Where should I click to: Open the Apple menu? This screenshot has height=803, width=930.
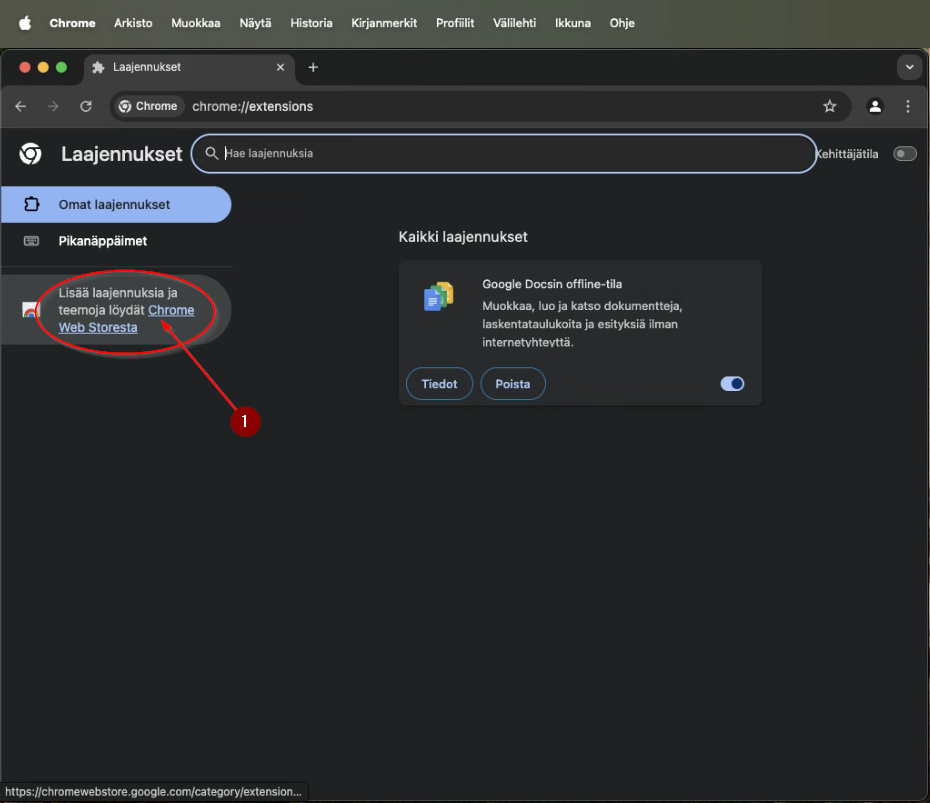(25, 23)
